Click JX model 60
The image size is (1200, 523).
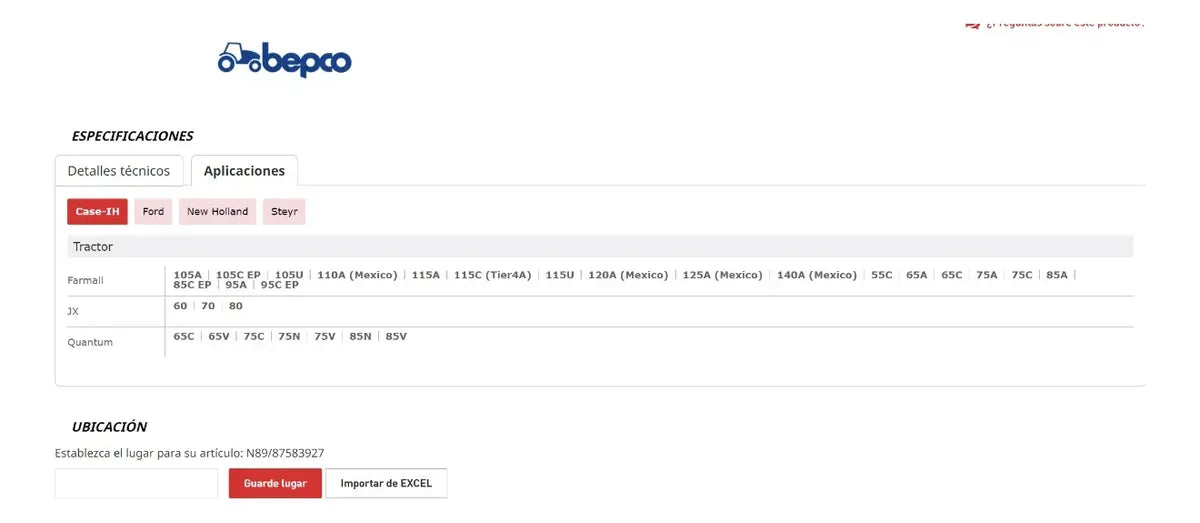180,306
